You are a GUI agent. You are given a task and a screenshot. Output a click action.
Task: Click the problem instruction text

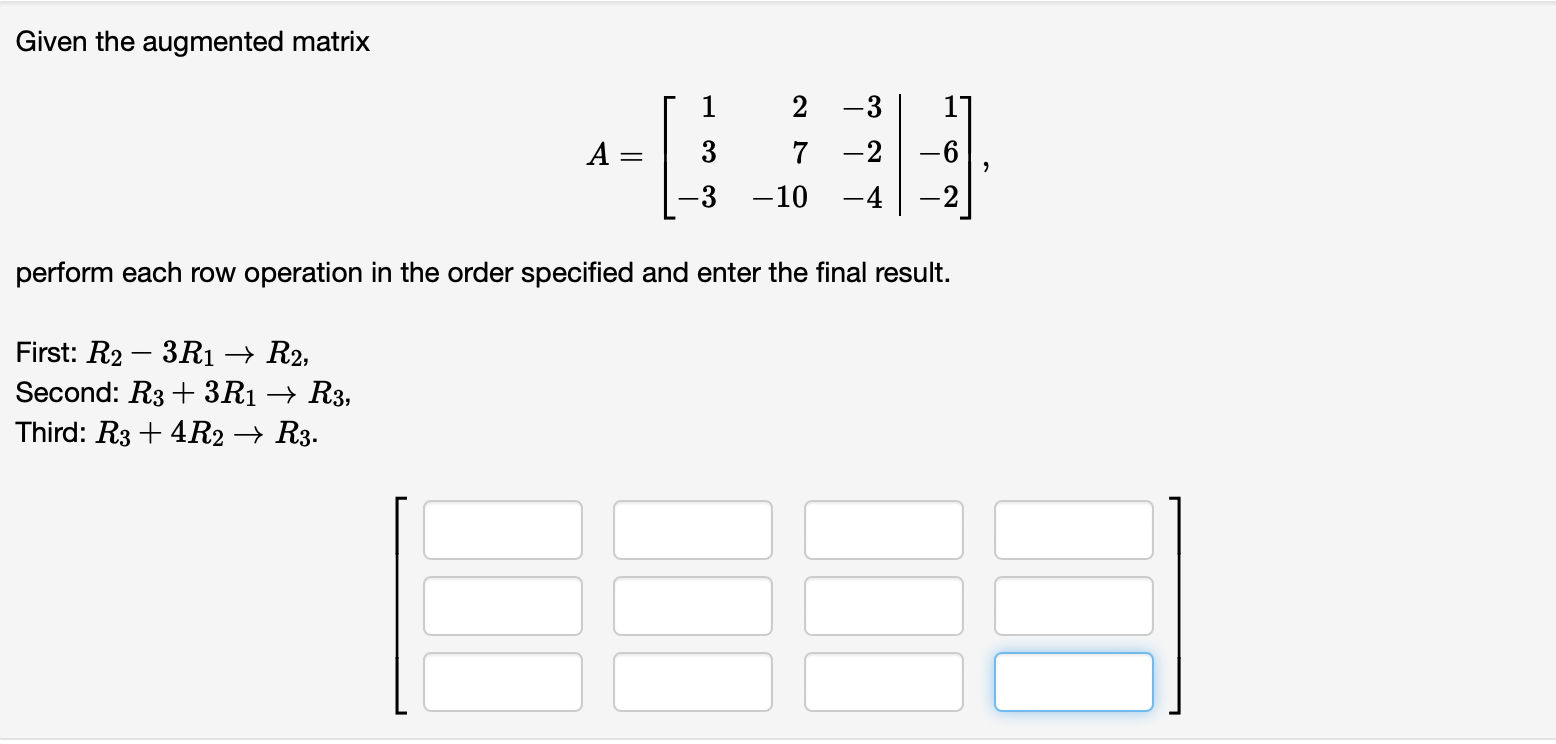tap(483, 272)
